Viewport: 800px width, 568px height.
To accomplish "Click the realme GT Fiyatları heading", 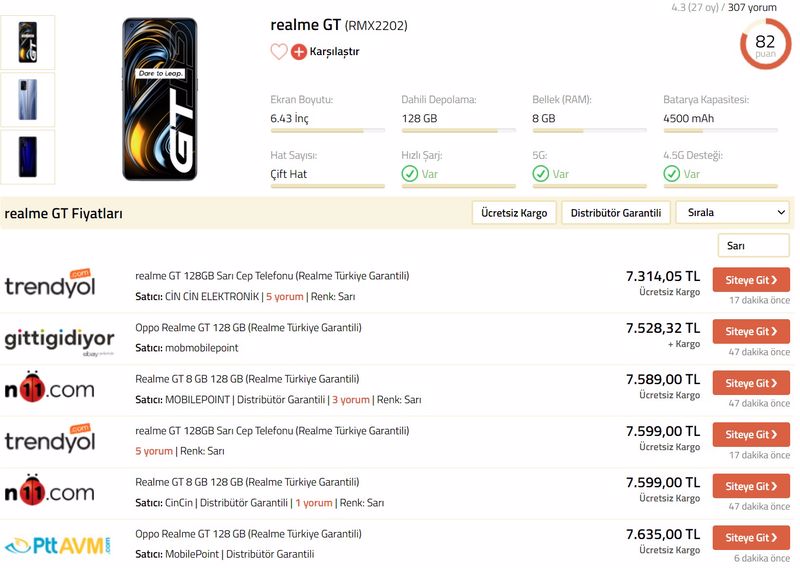I will pyautogui.click(x=63, y=213).
